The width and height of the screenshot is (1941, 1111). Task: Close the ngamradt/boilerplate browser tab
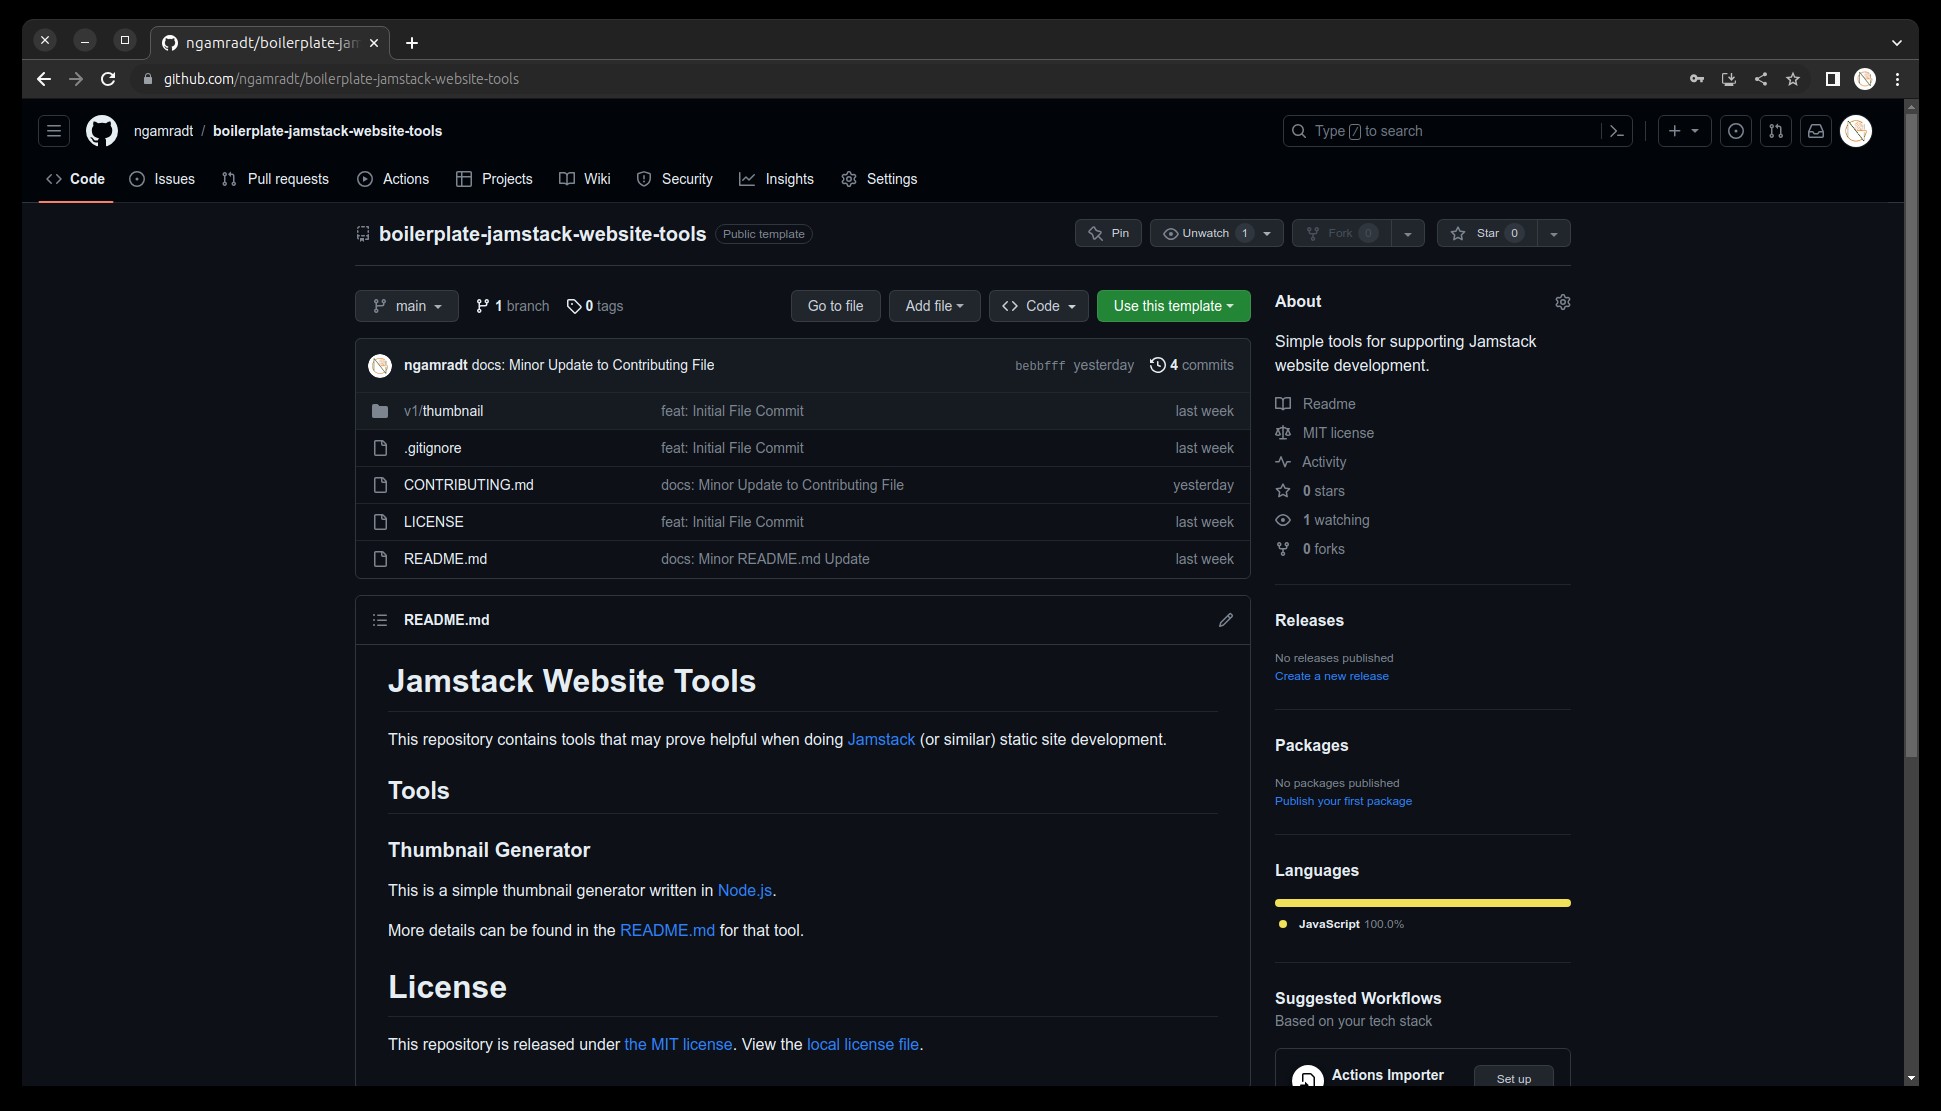(x=374, y=43)
